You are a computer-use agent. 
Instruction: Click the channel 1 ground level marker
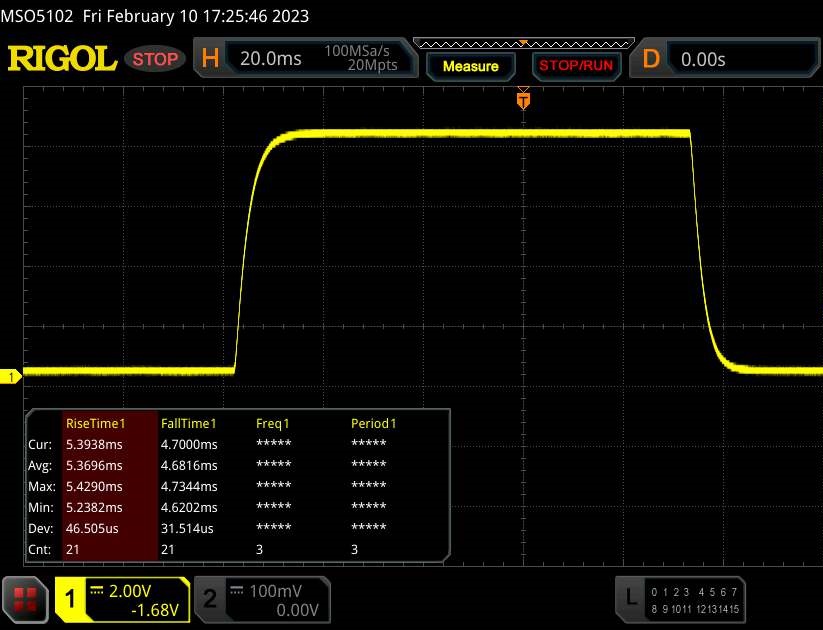(x=12, y=377)
